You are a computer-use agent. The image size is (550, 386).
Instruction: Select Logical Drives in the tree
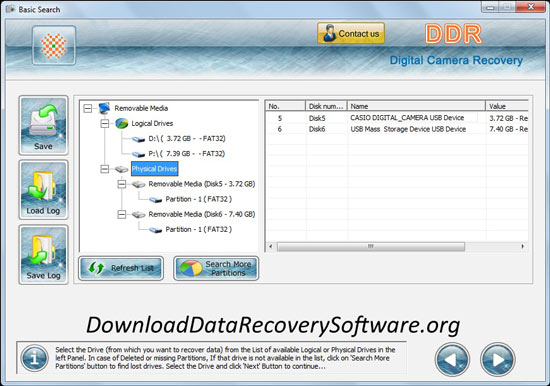(x=152, y=124)
